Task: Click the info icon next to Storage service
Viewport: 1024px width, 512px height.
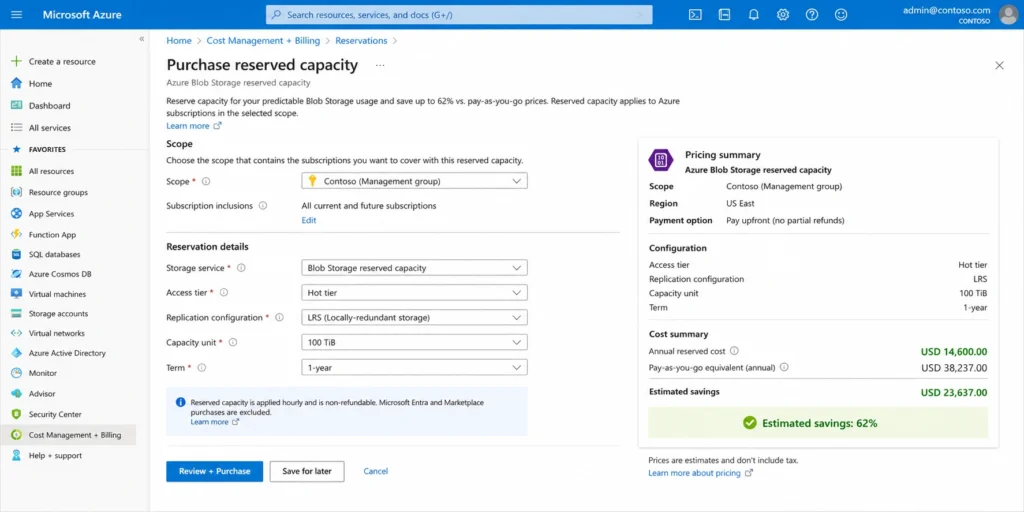Action: (241, 268)
